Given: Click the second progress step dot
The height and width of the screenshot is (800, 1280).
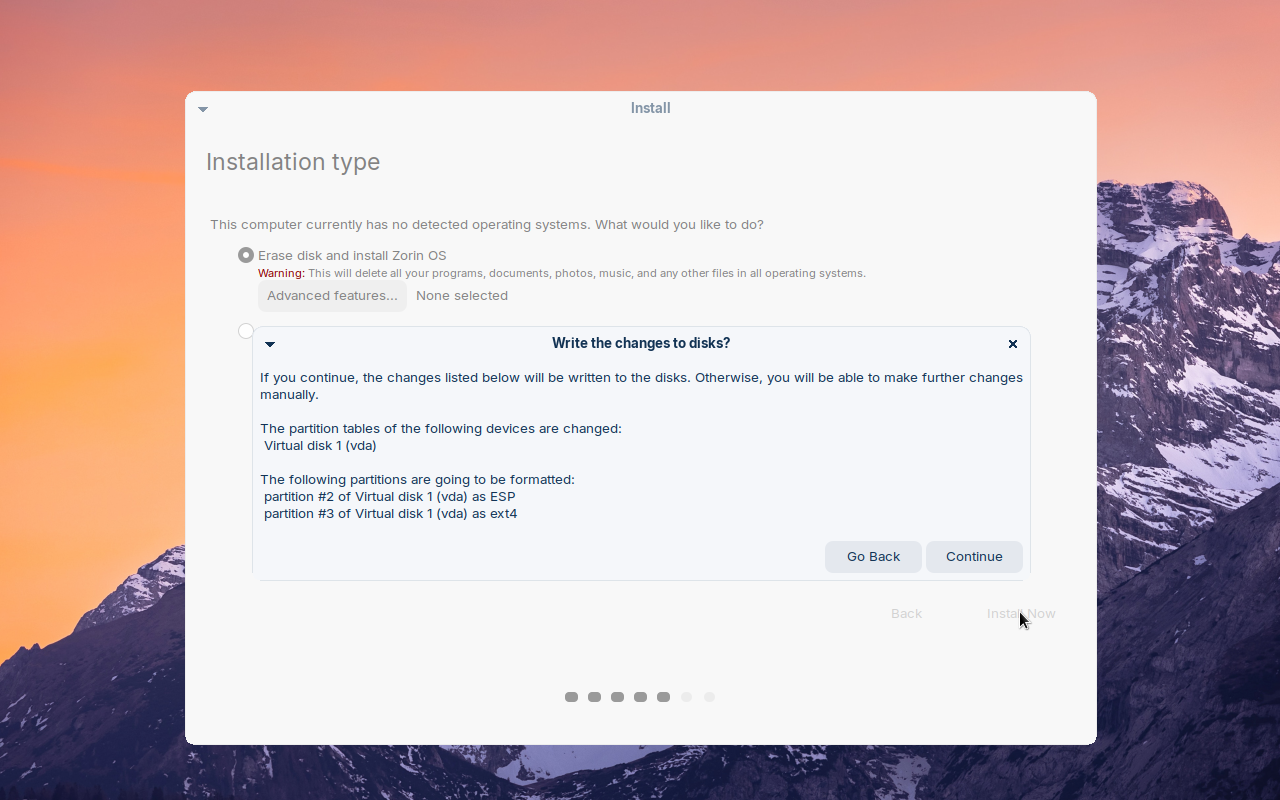Looking at the screenshot, I should 594,697.
